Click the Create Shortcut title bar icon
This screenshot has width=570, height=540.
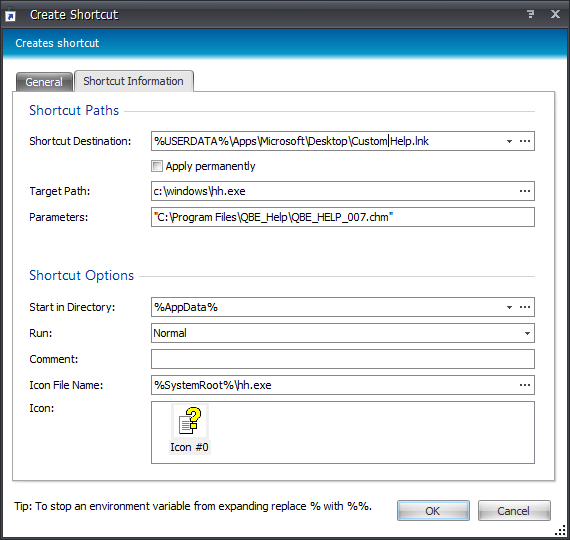[x=11, y=16]
